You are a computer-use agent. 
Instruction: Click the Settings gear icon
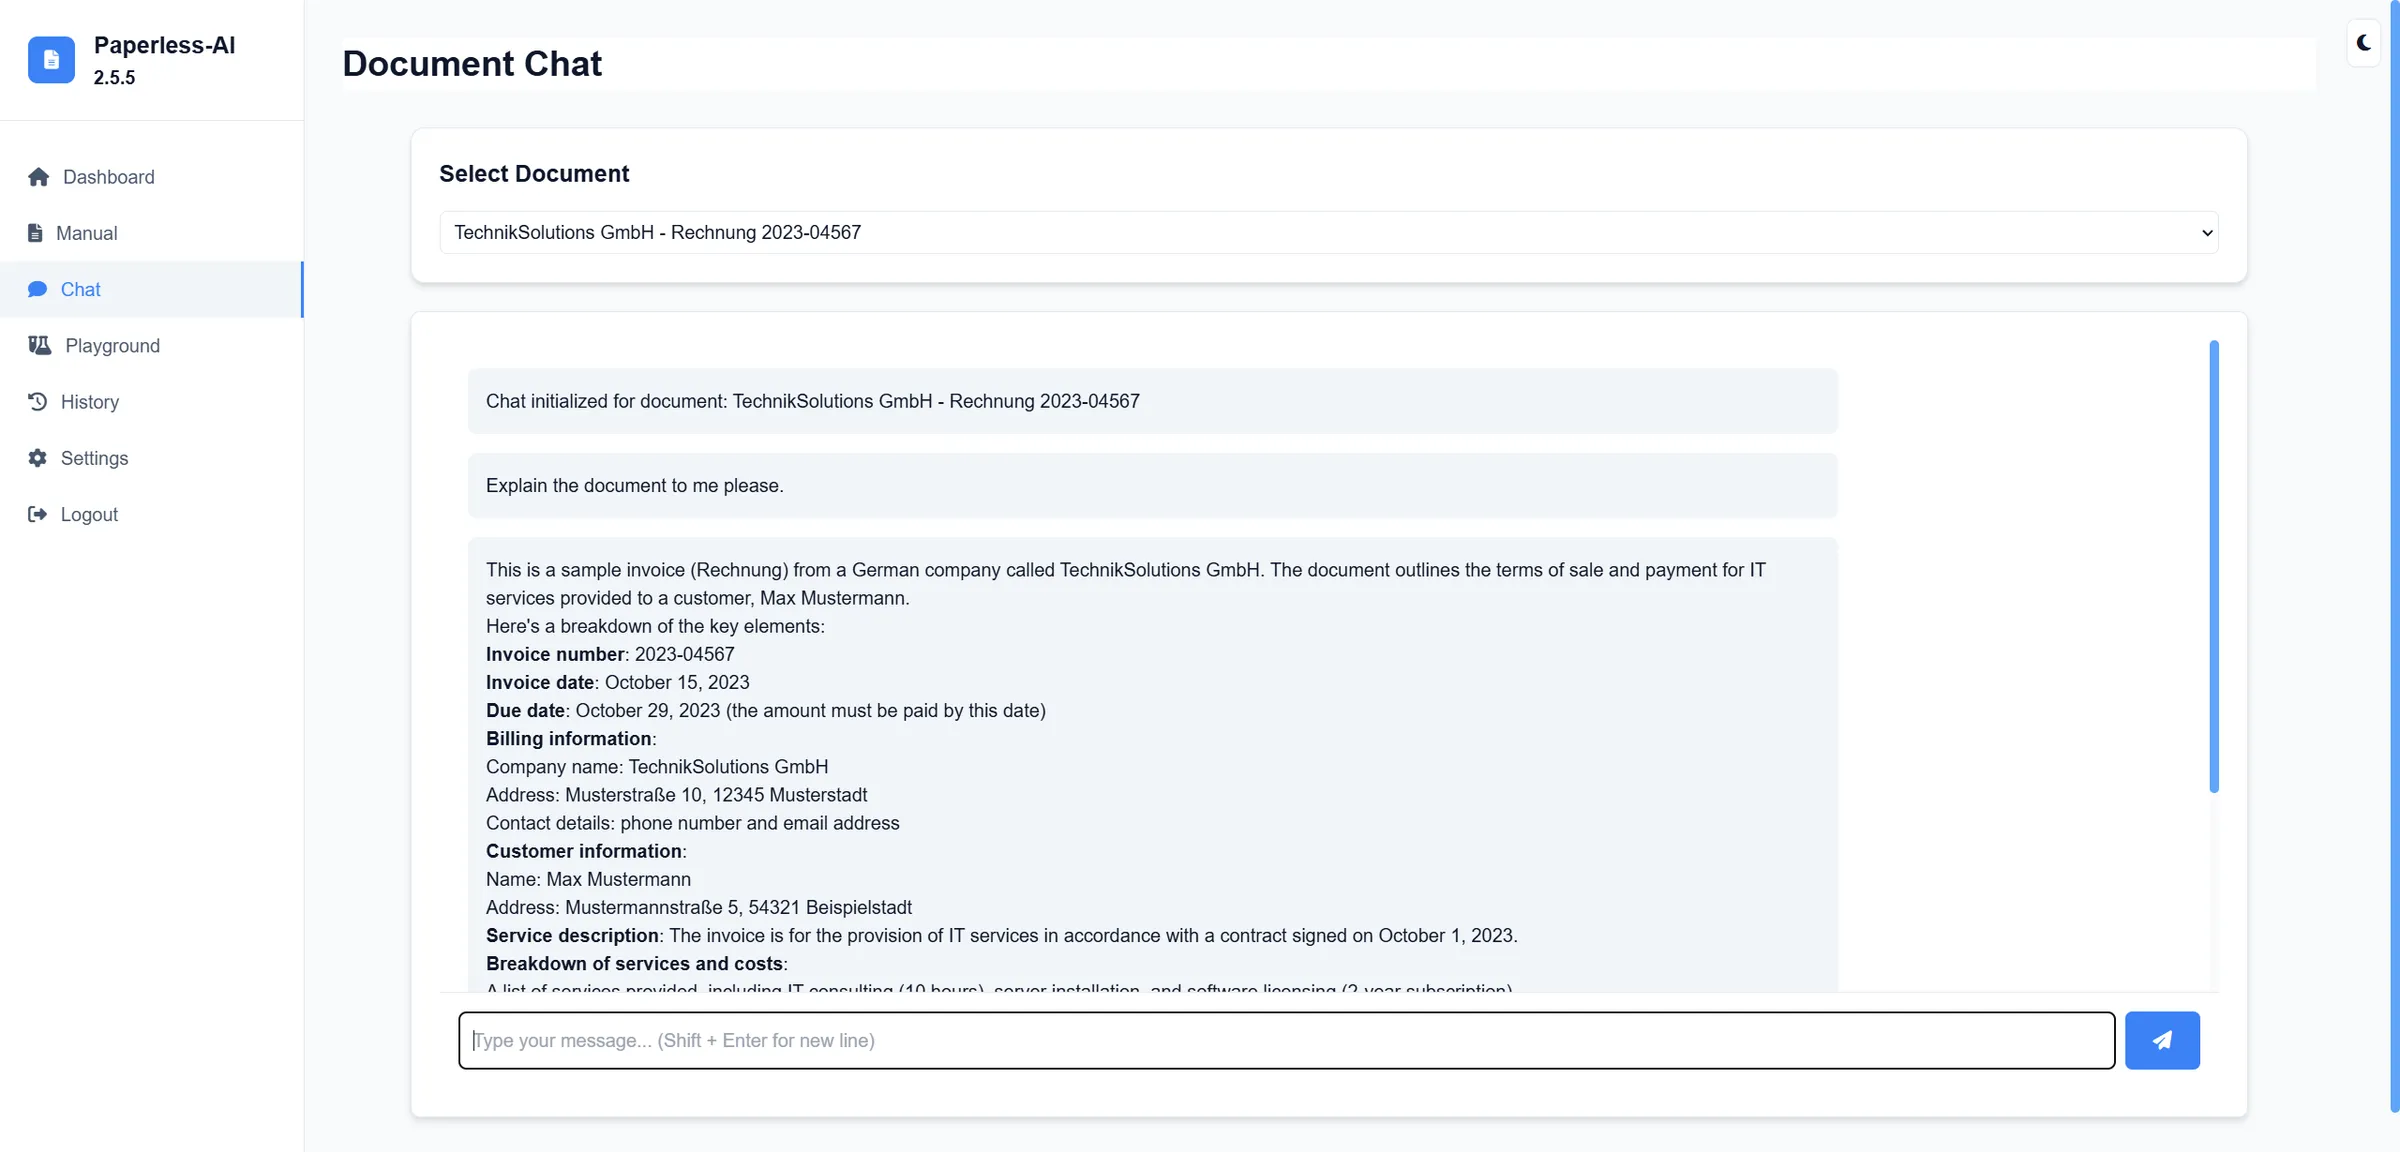(36, 458)
